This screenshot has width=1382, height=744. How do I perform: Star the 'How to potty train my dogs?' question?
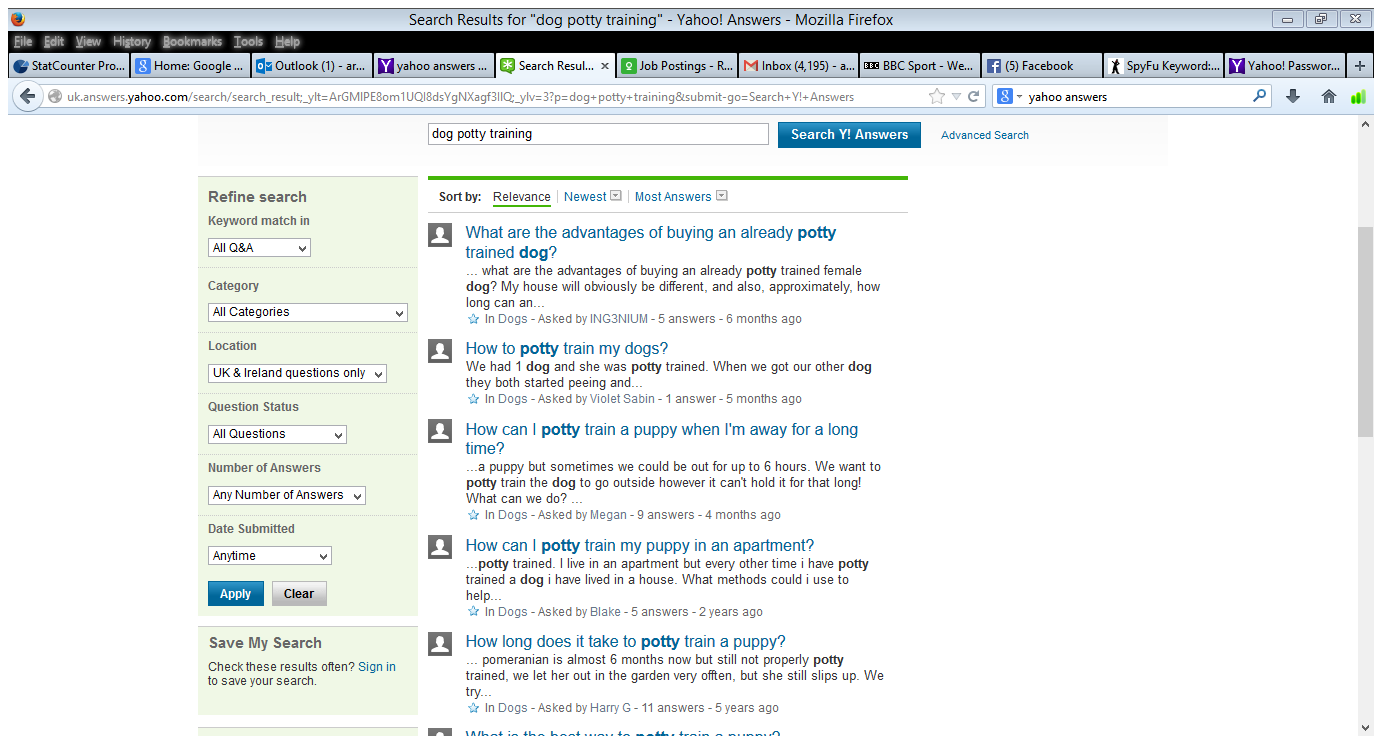pos(474,399)
